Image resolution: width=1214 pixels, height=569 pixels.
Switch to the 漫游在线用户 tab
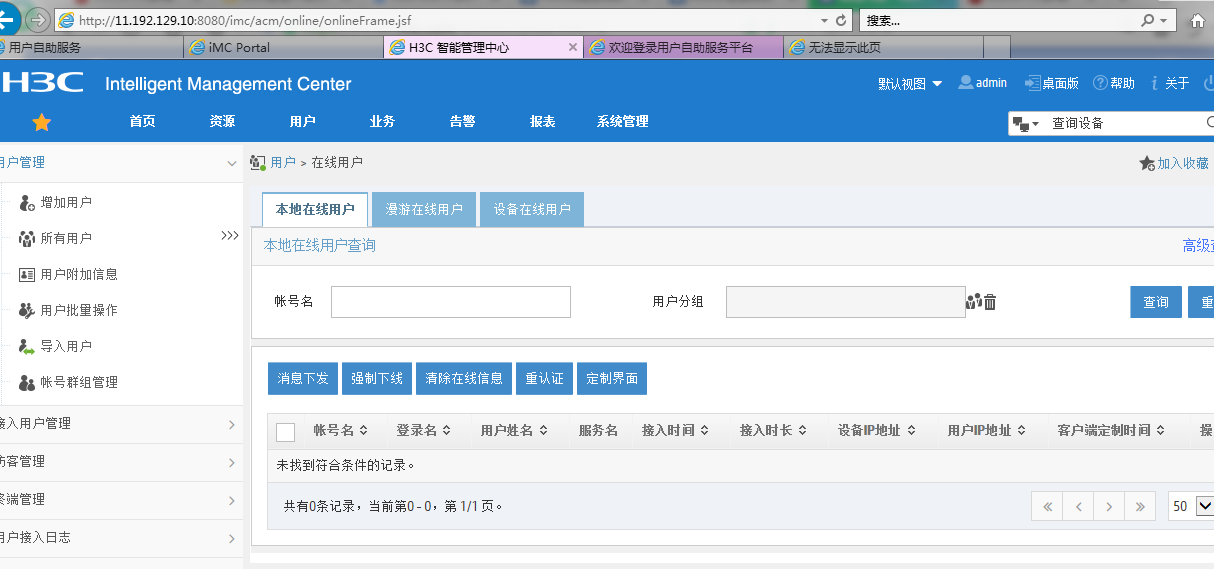point(424,209)
